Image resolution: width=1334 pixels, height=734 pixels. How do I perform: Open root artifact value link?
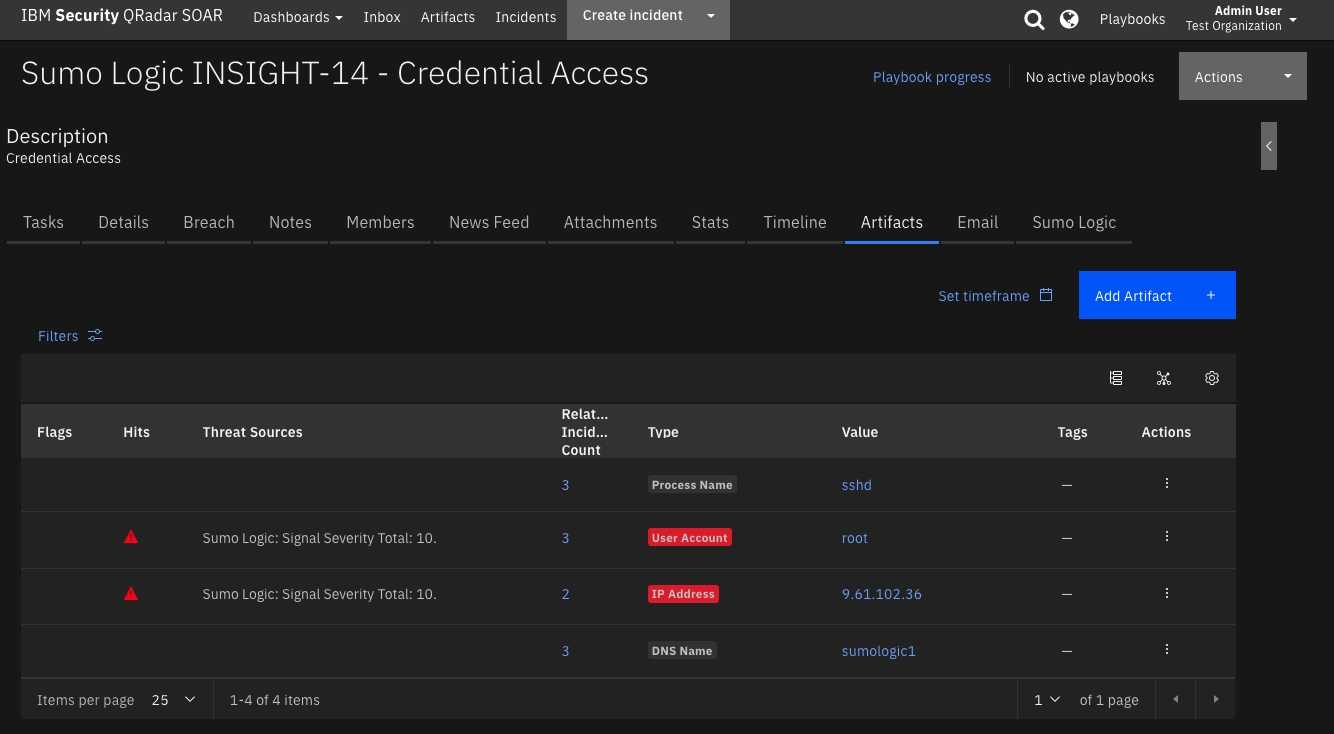tap(855, 538)
